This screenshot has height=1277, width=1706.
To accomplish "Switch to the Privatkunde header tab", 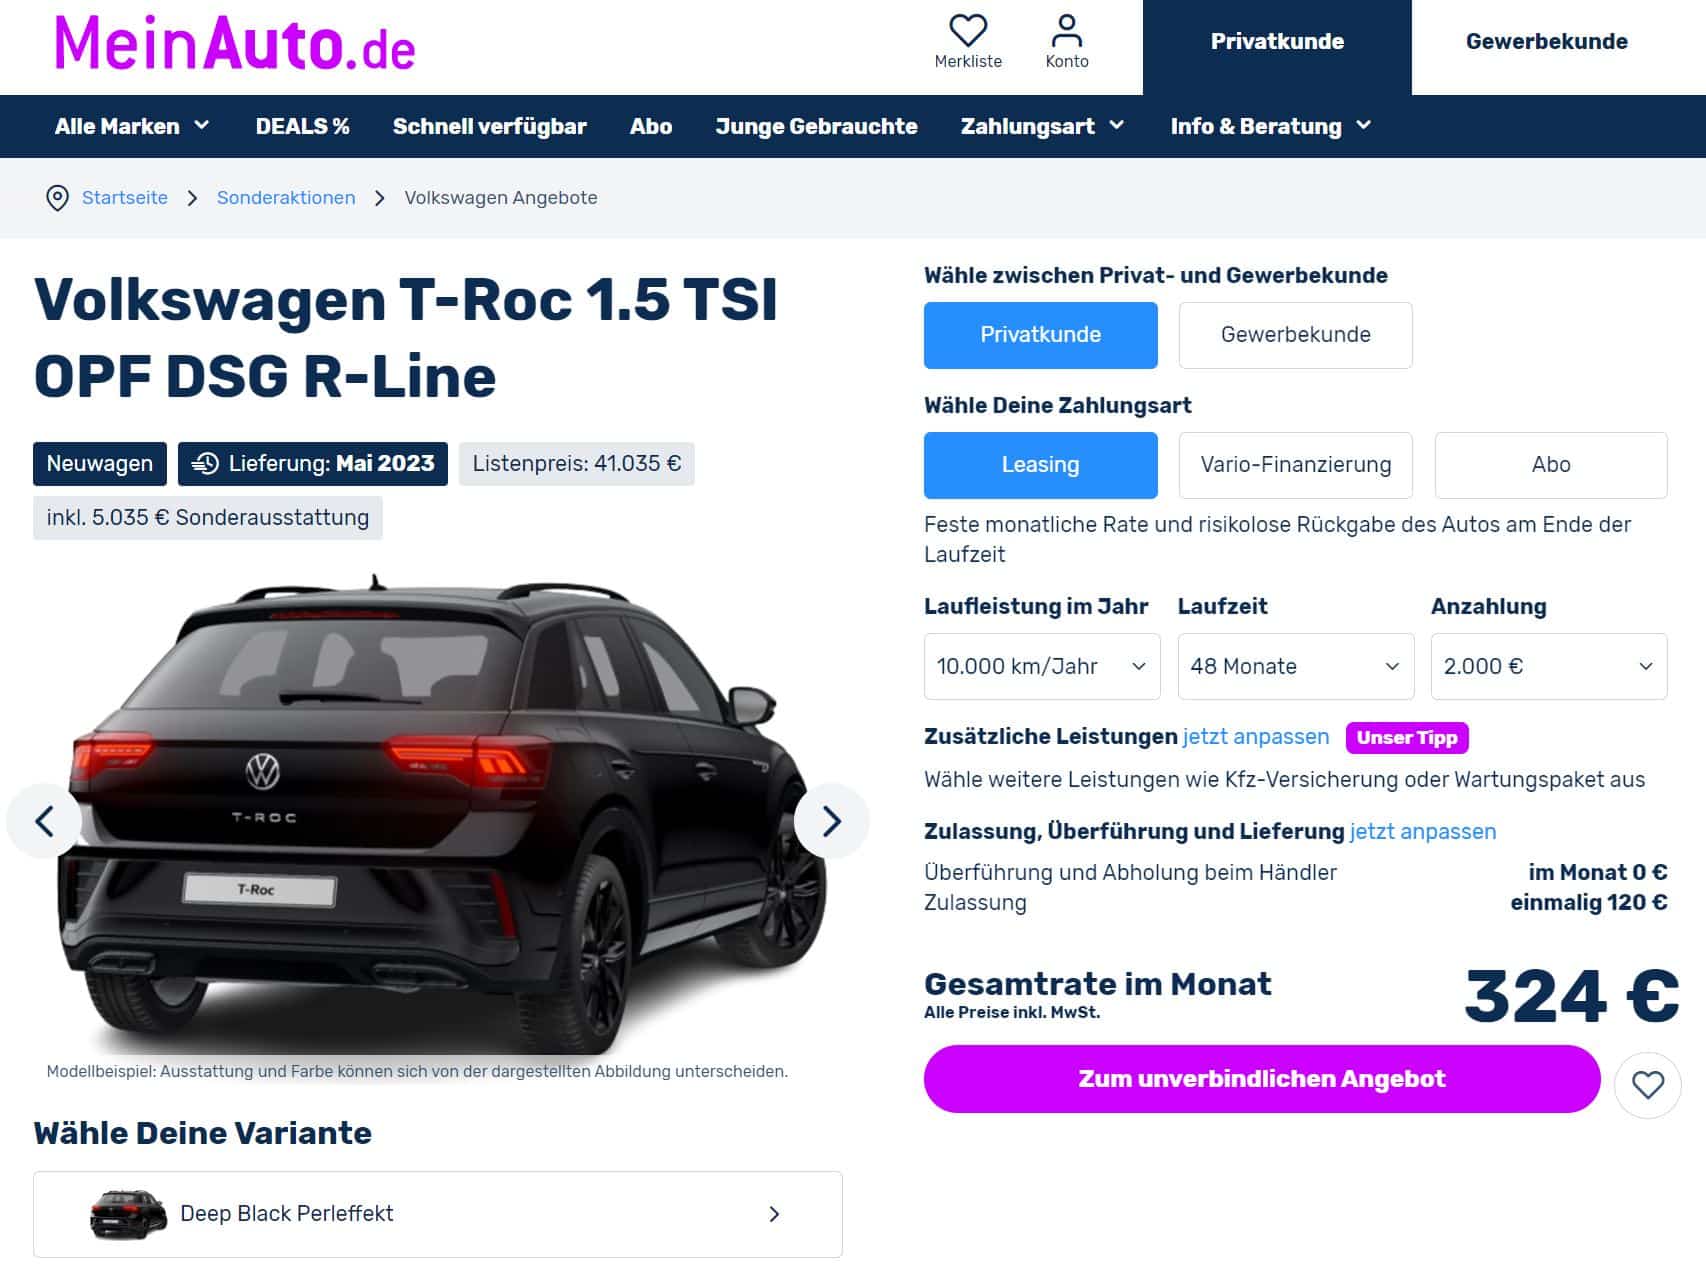I will [x=1277, y=47].
